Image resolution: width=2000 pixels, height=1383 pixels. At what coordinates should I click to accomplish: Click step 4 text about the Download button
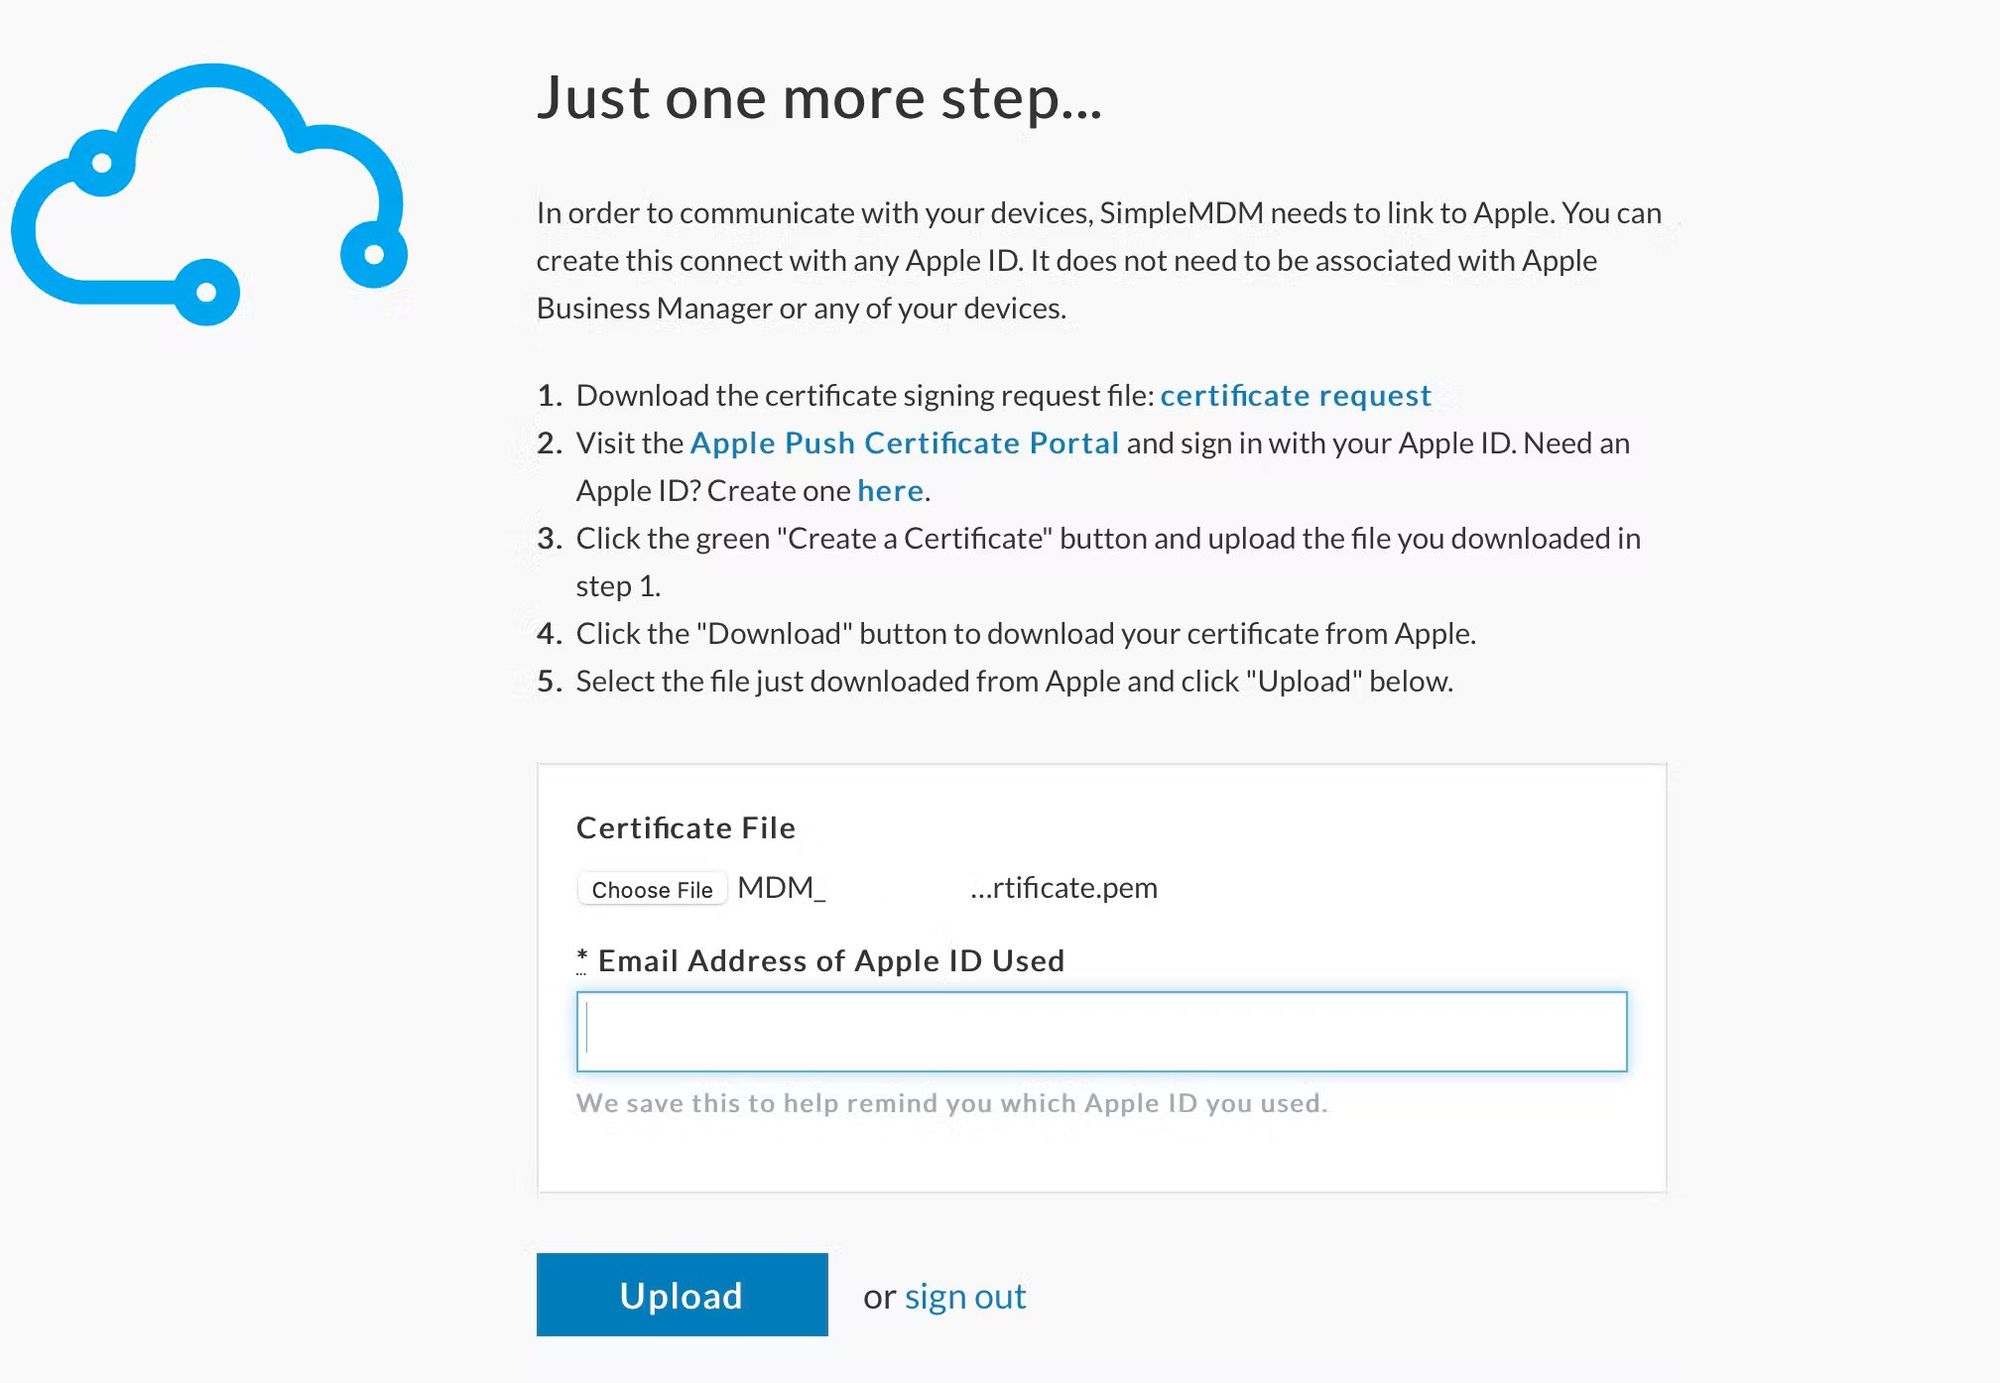1026,634
